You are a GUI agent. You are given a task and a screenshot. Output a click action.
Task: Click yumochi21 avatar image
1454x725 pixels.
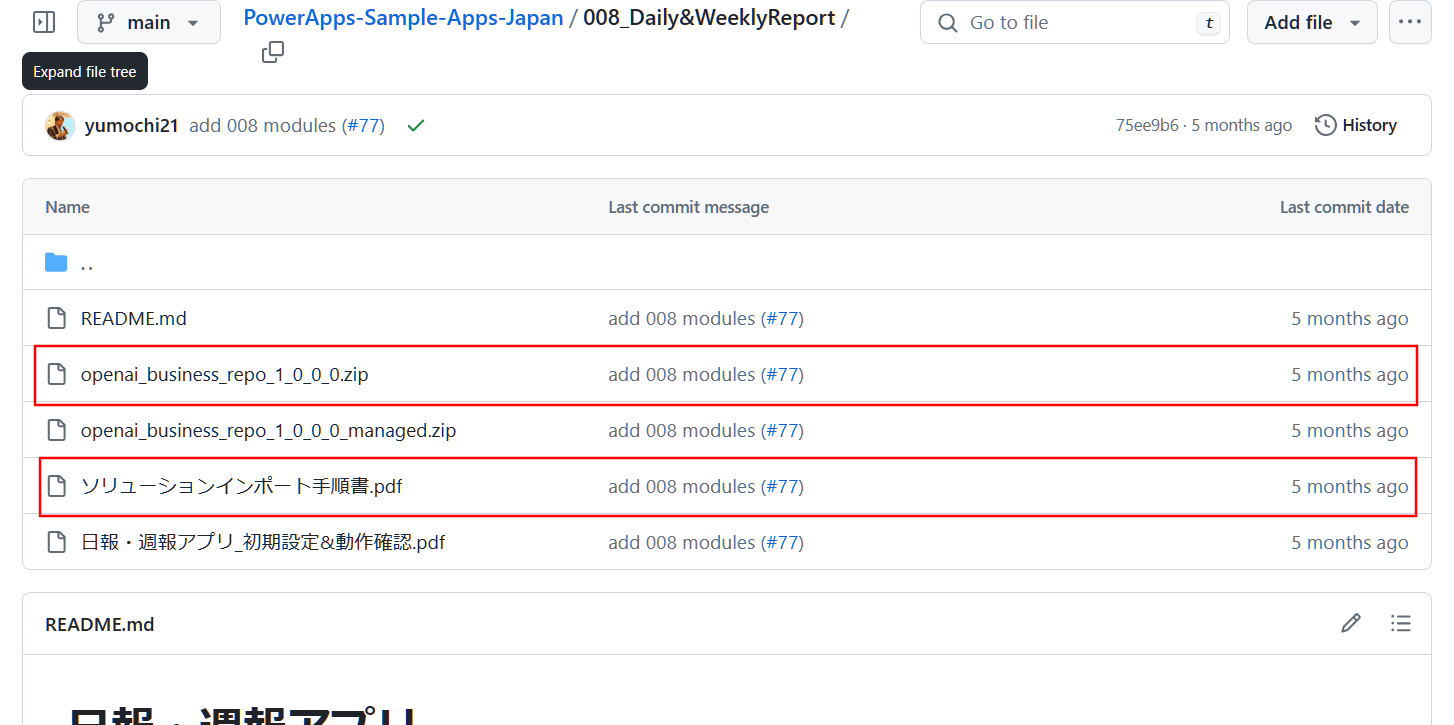[x=60, y=126]
